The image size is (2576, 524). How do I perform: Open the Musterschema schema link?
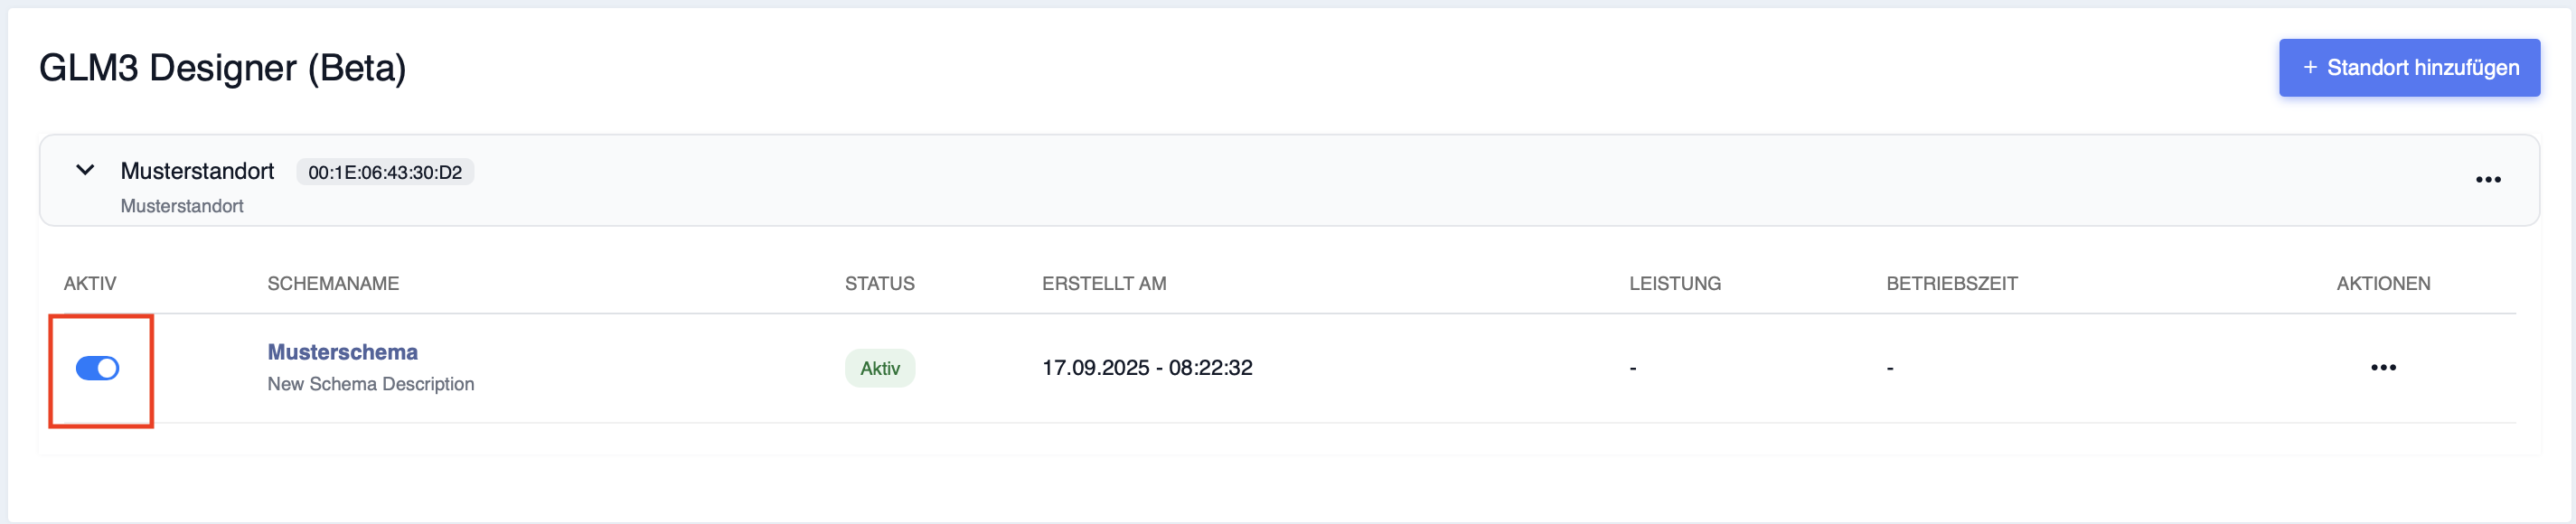pyautogui.click(x=343, y=352)
